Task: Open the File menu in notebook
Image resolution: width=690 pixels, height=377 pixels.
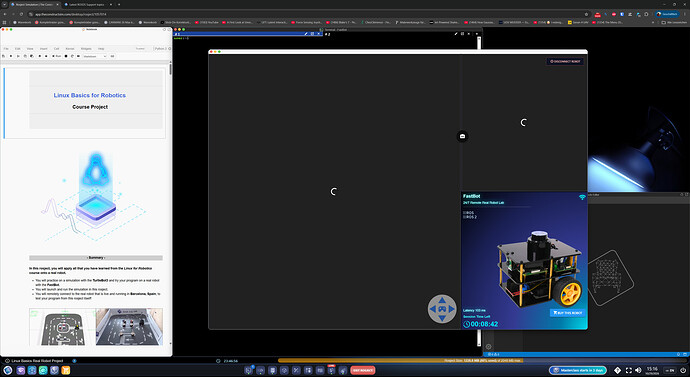Action: click(6, 48)
